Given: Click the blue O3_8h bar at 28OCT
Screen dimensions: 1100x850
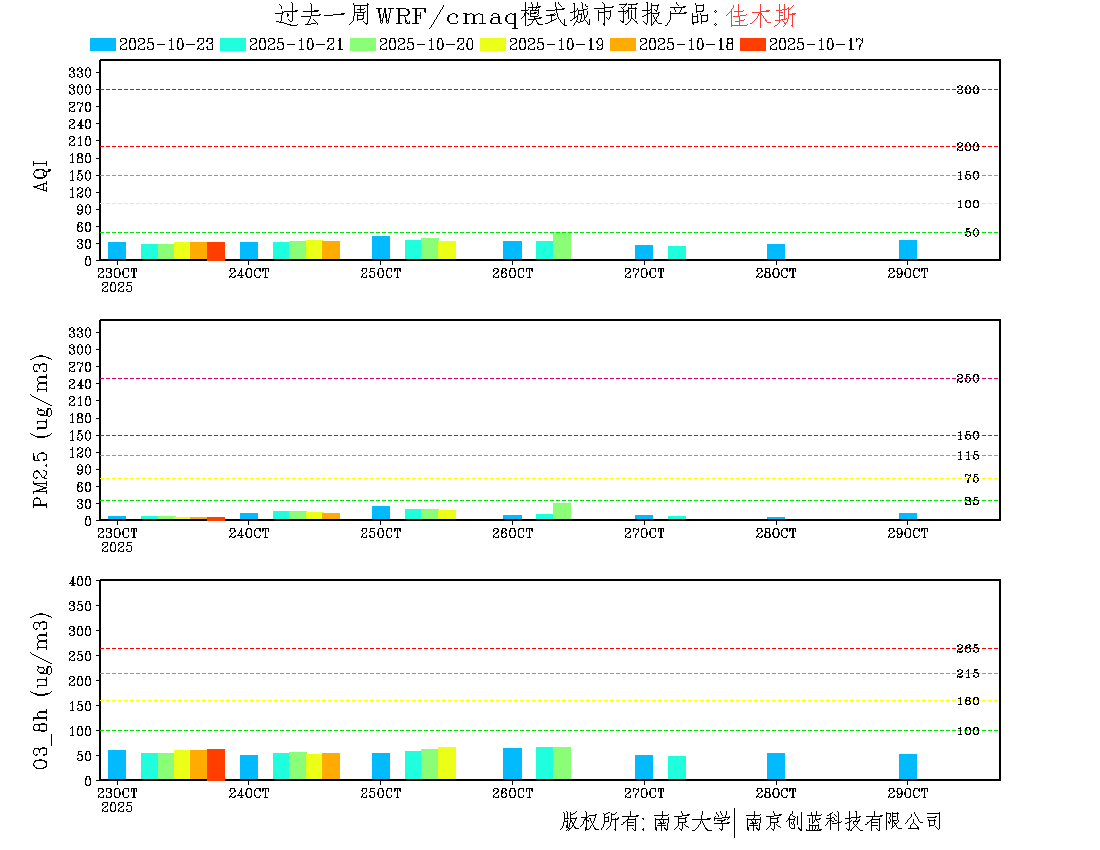Looking at the screenshot, I should coord(776,766).
